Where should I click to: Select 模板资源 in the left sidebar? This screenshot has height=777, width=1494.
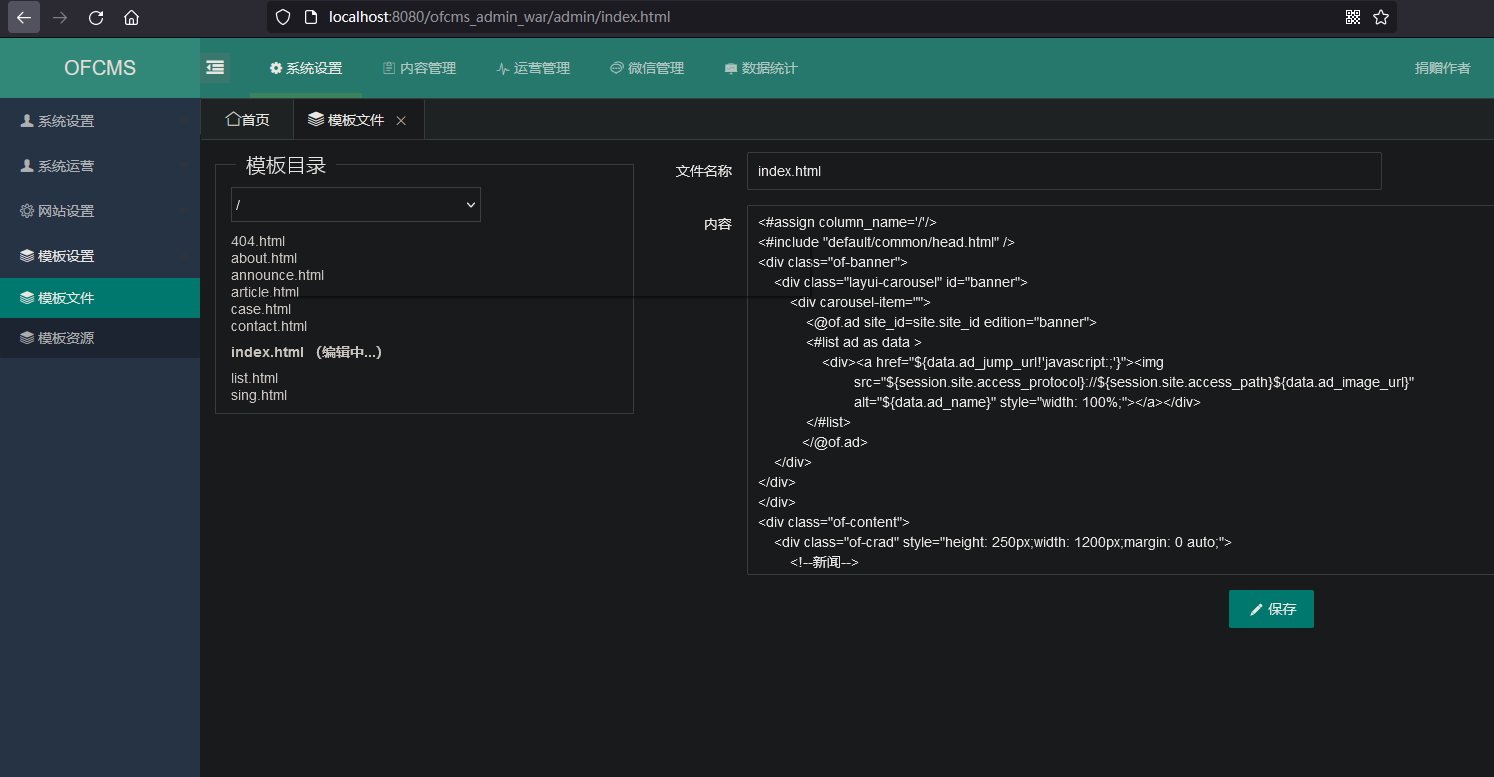click(x=100, y=338)
